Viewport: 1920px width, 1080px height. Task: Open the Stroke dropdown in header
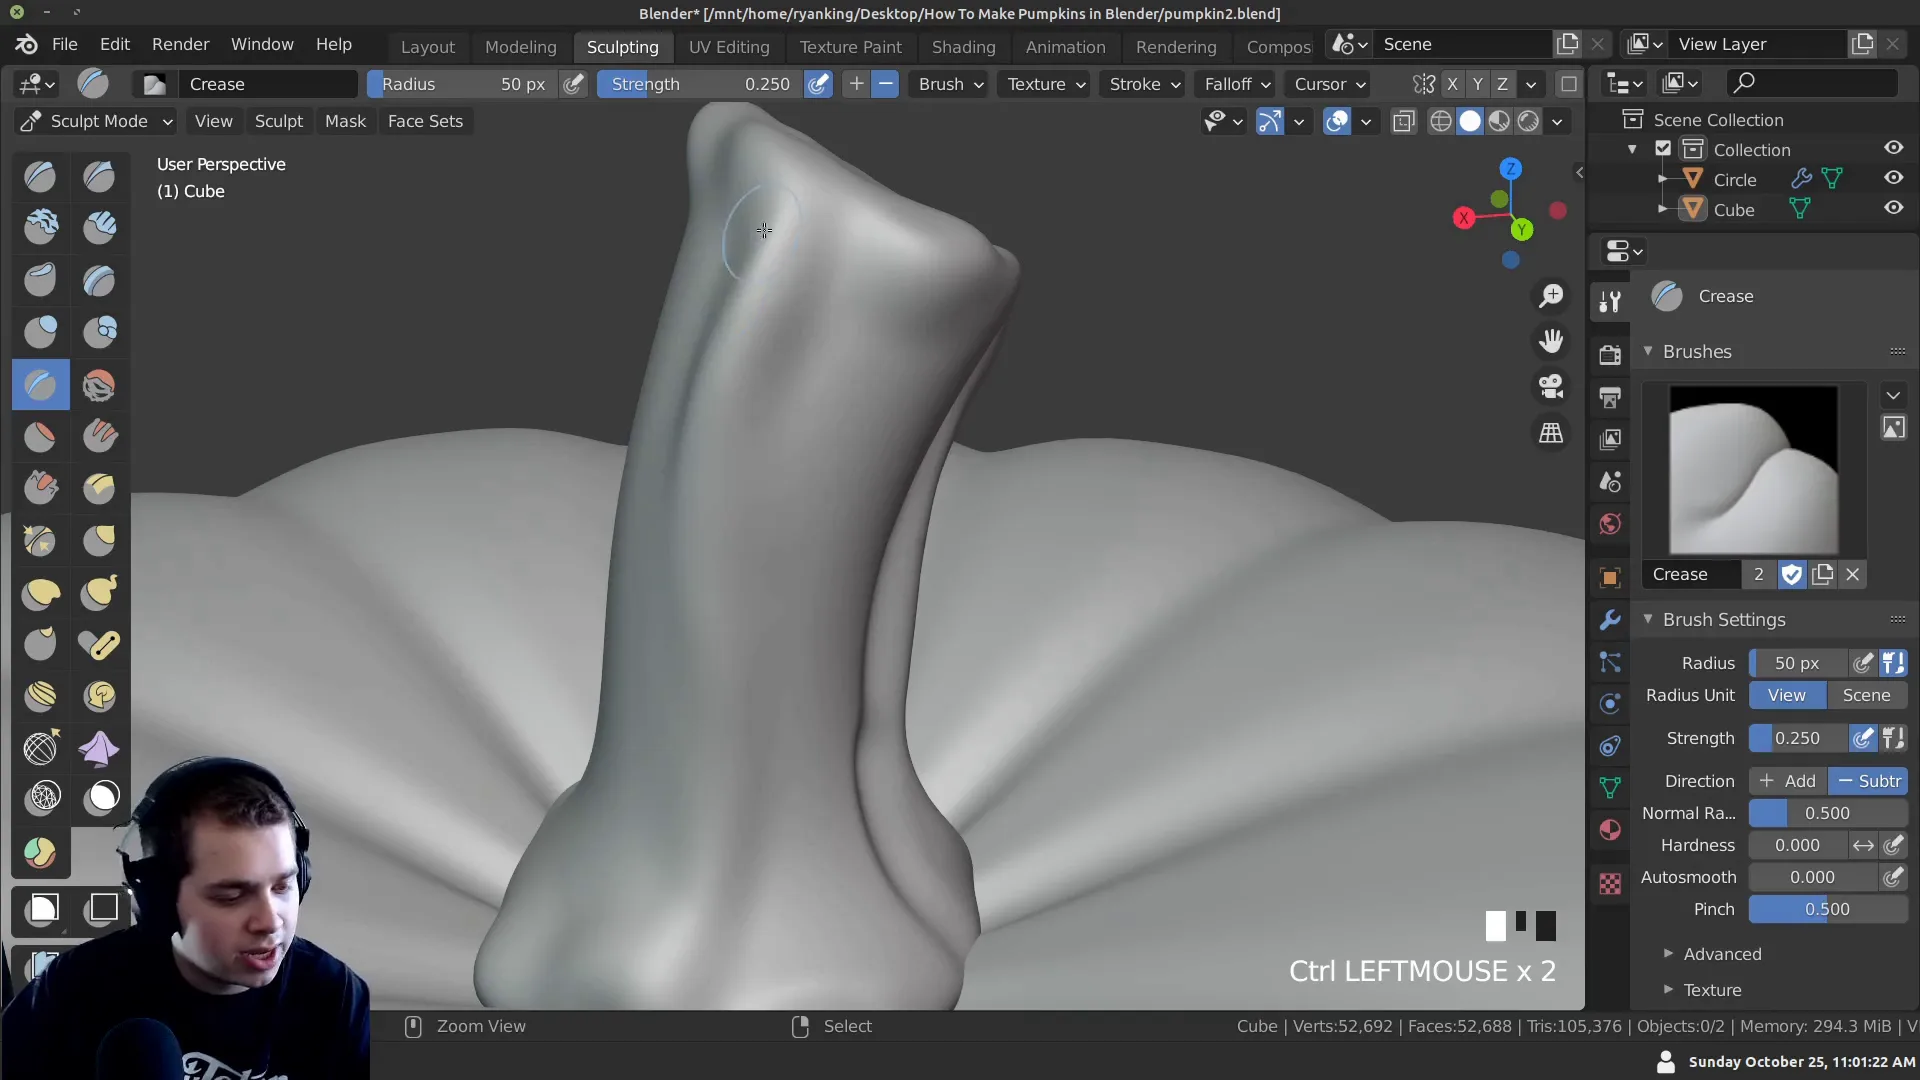(1145, 84)
